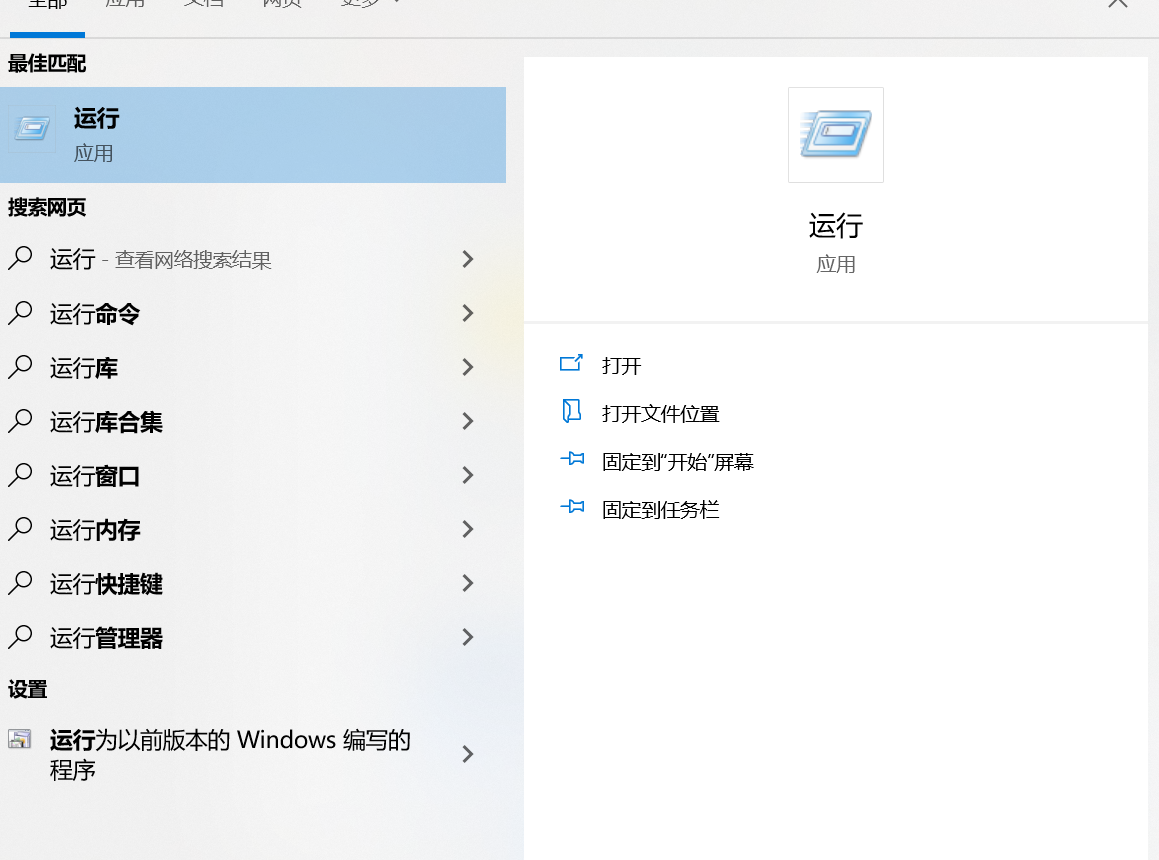Click 固定到"开始"屏幕 option
Screen dimensions: 1159x860
(677, 462)
